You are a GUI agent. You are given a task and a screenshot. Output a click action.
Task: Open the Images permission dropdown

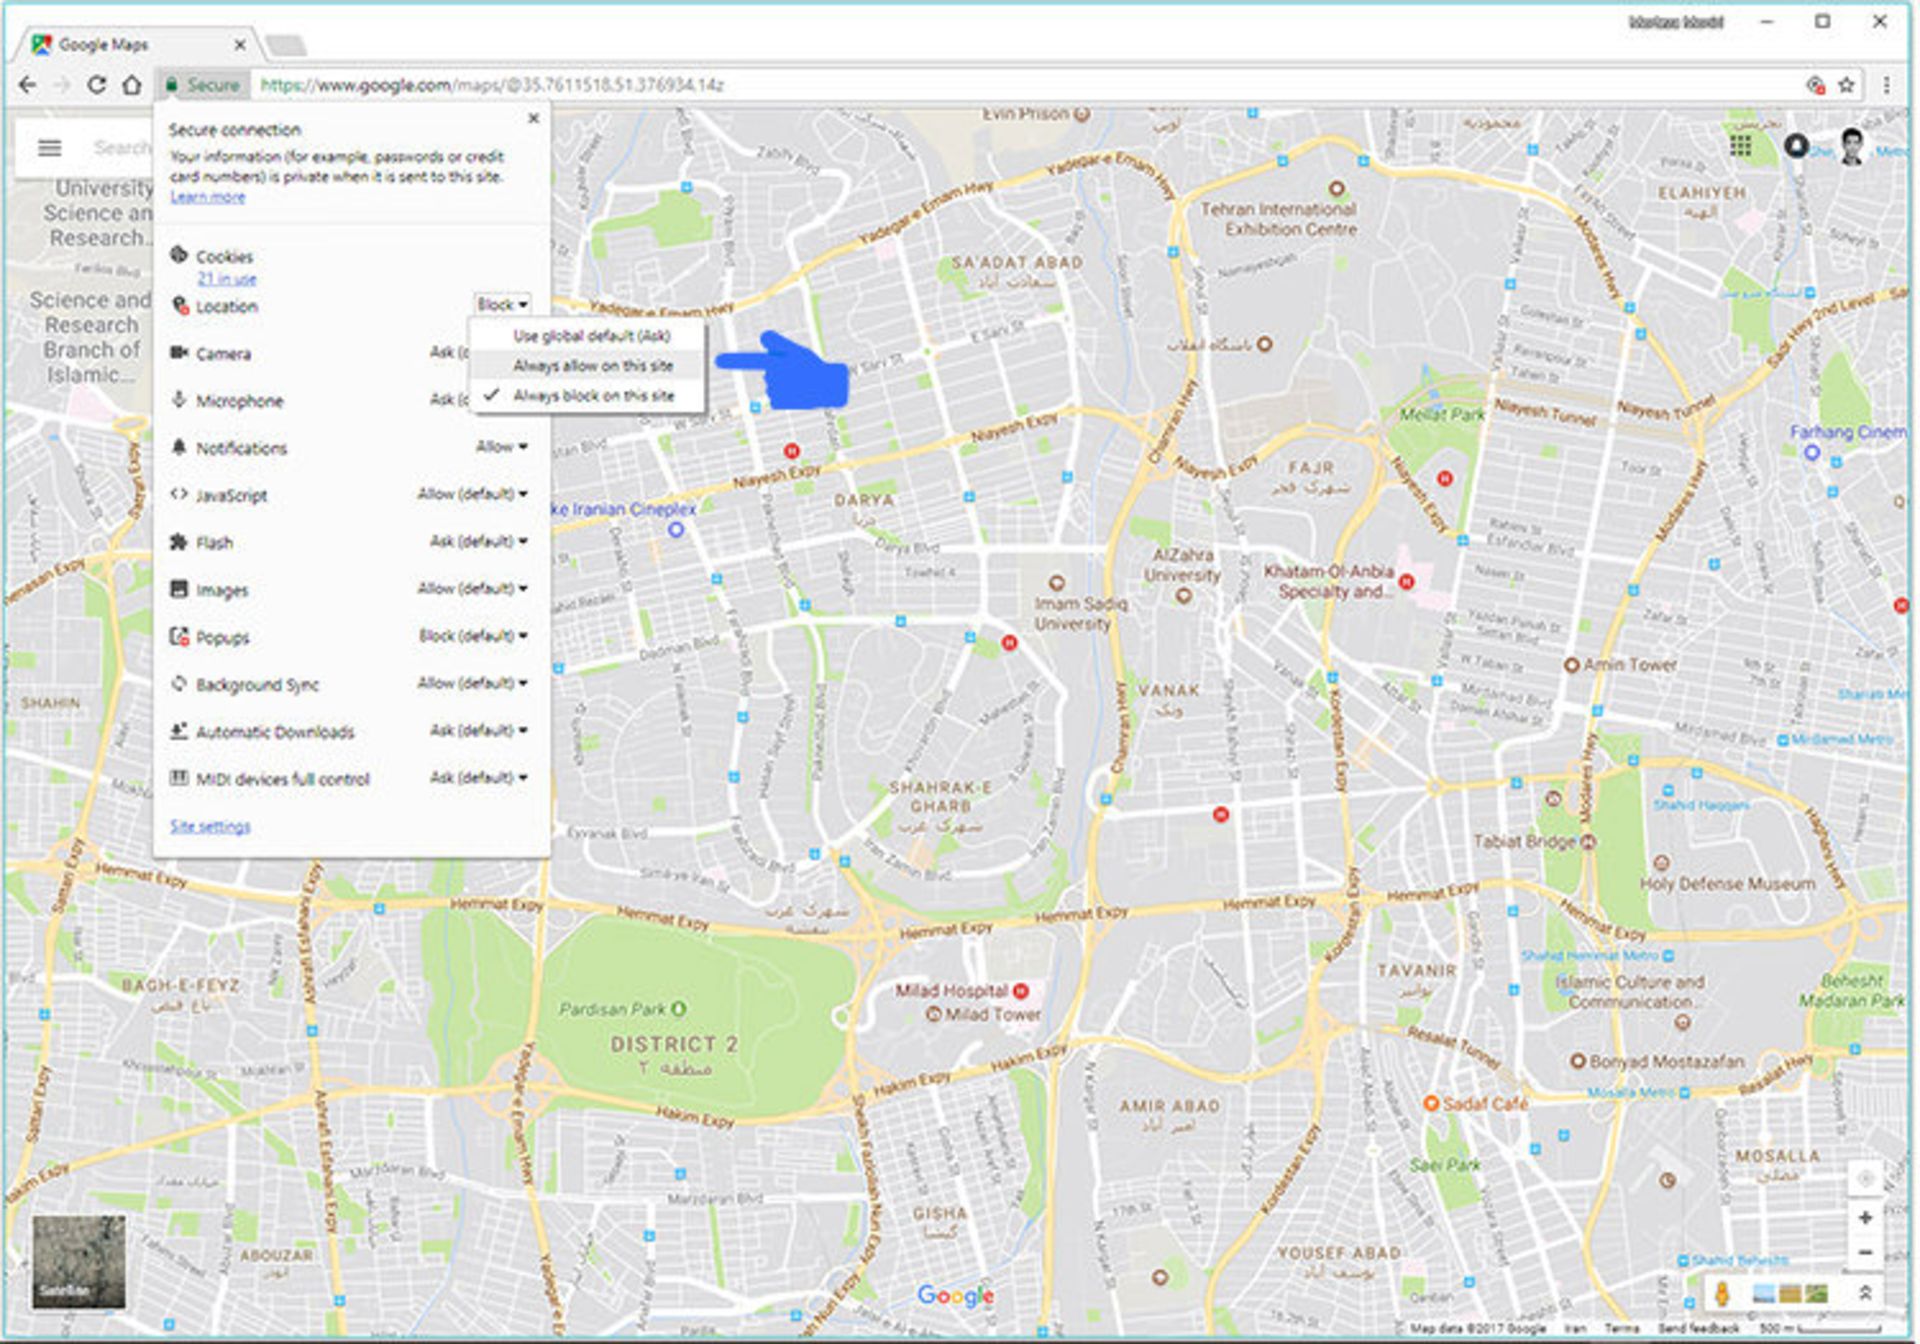[x=472, y=588]
